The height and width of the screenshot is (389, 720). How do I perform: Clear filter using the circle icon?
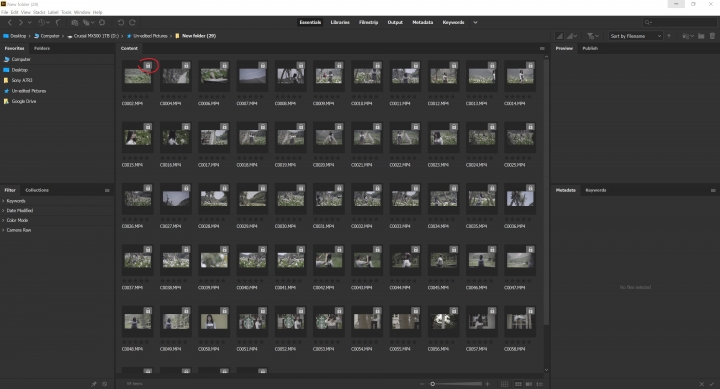(105, 384)
